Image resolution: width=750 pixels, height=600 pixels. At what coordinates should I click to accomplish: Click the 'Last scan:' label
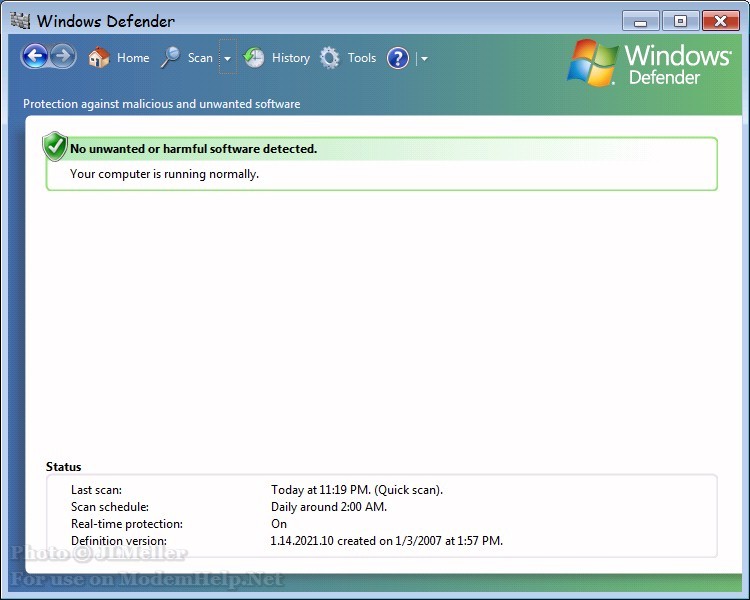pos(96,490)
